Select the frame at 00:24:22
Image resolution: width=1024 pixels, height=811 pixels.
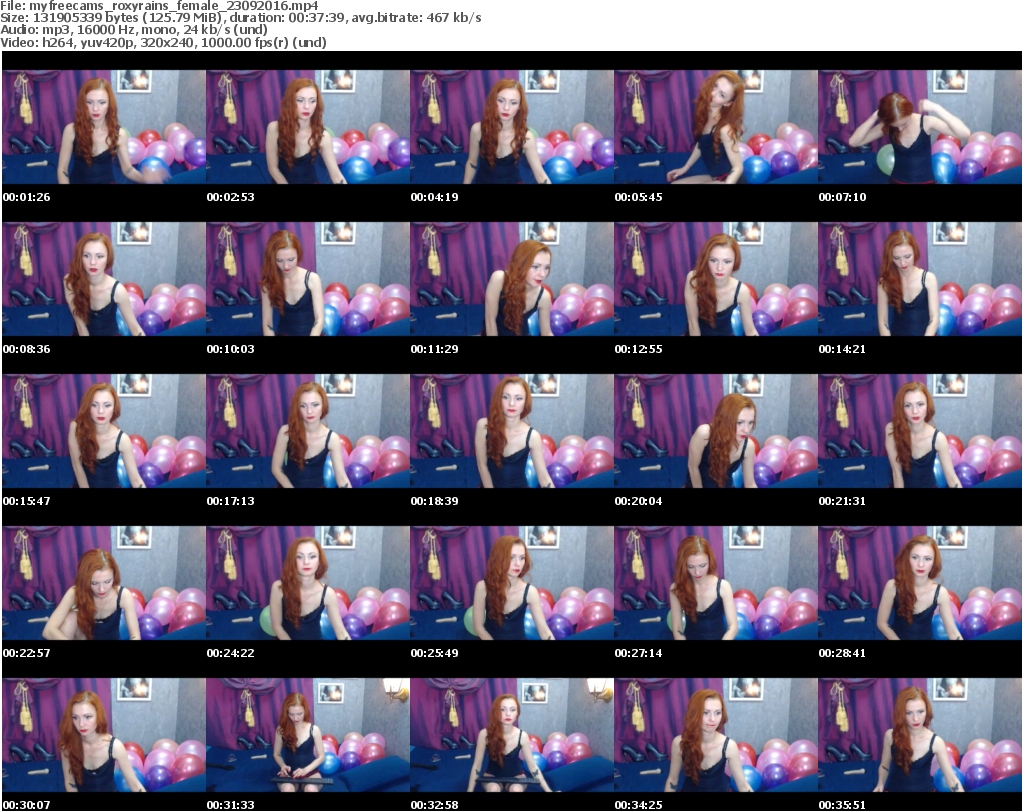coord(308,583)
